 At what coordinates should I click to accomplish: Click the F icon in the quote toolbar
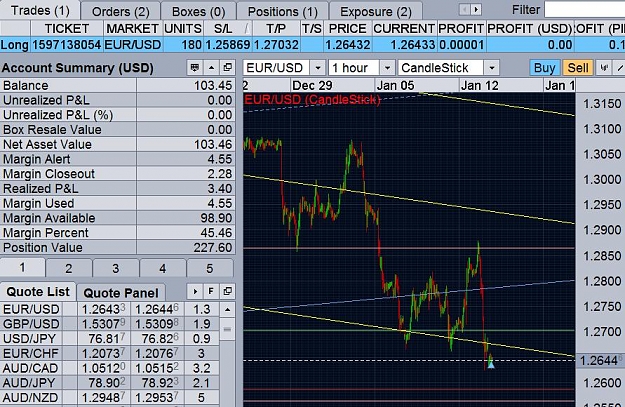211,291
